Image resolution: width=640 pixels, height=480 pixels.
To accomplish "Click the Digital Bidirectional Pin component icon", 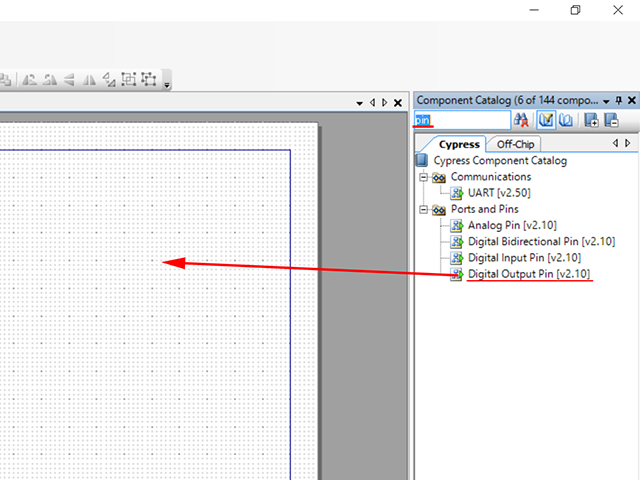I will pyautogui.click(x=457, y=242).
